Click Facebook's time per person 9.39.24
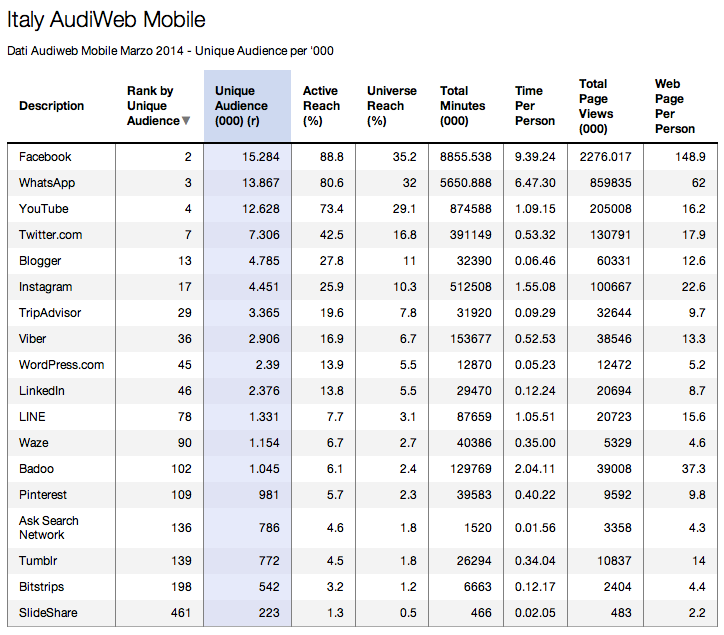Viewport: 724px width, 635px height. [535, 157]
